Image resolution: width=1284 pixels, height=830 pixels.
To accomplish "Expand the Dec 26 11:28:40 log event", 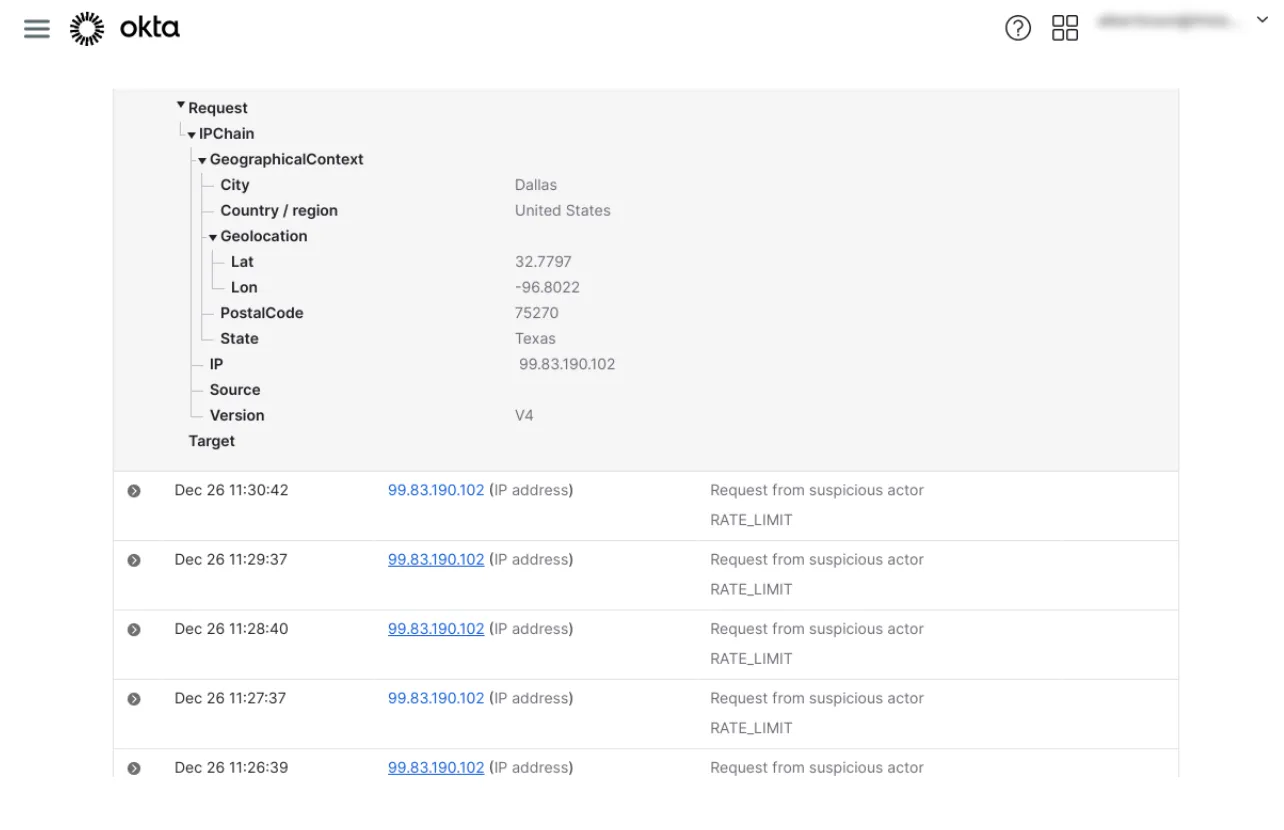I will (134, 628).
